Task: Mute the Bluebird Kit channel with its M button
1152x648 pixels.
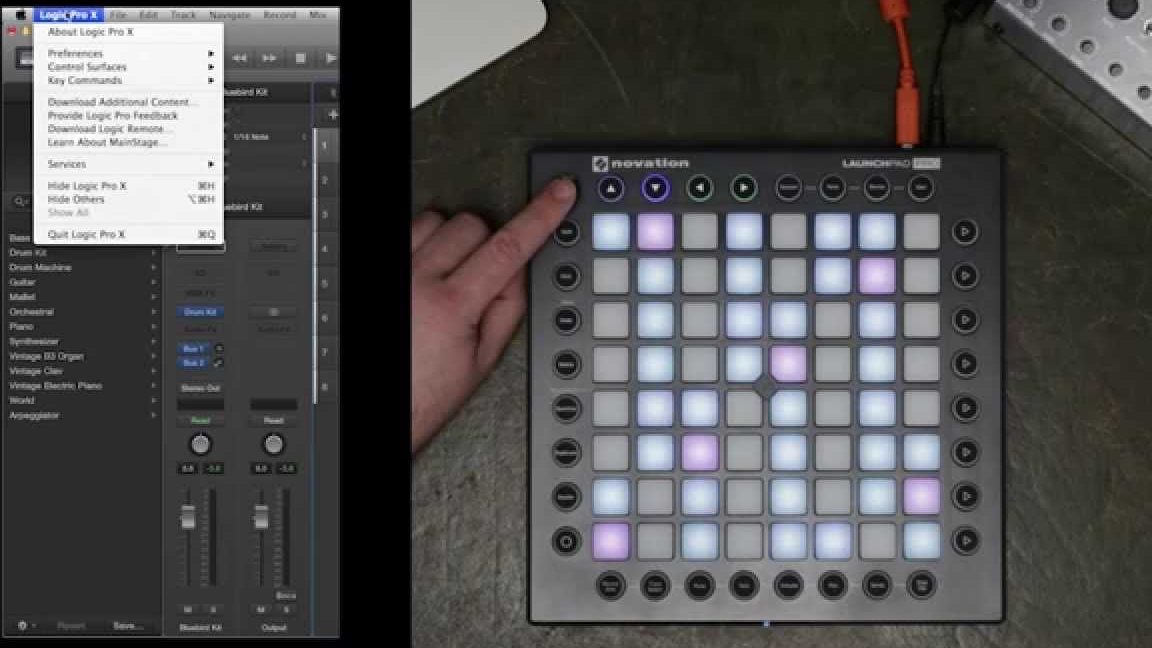Action: pyautogui.click(x=187, y=607)
